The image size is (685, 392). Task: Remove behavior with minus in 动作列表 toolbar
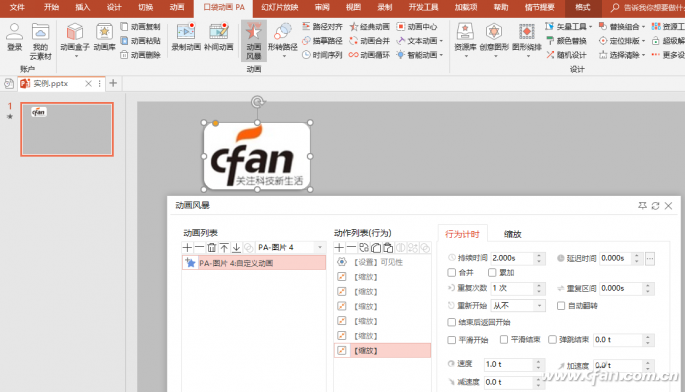(351, 248)
